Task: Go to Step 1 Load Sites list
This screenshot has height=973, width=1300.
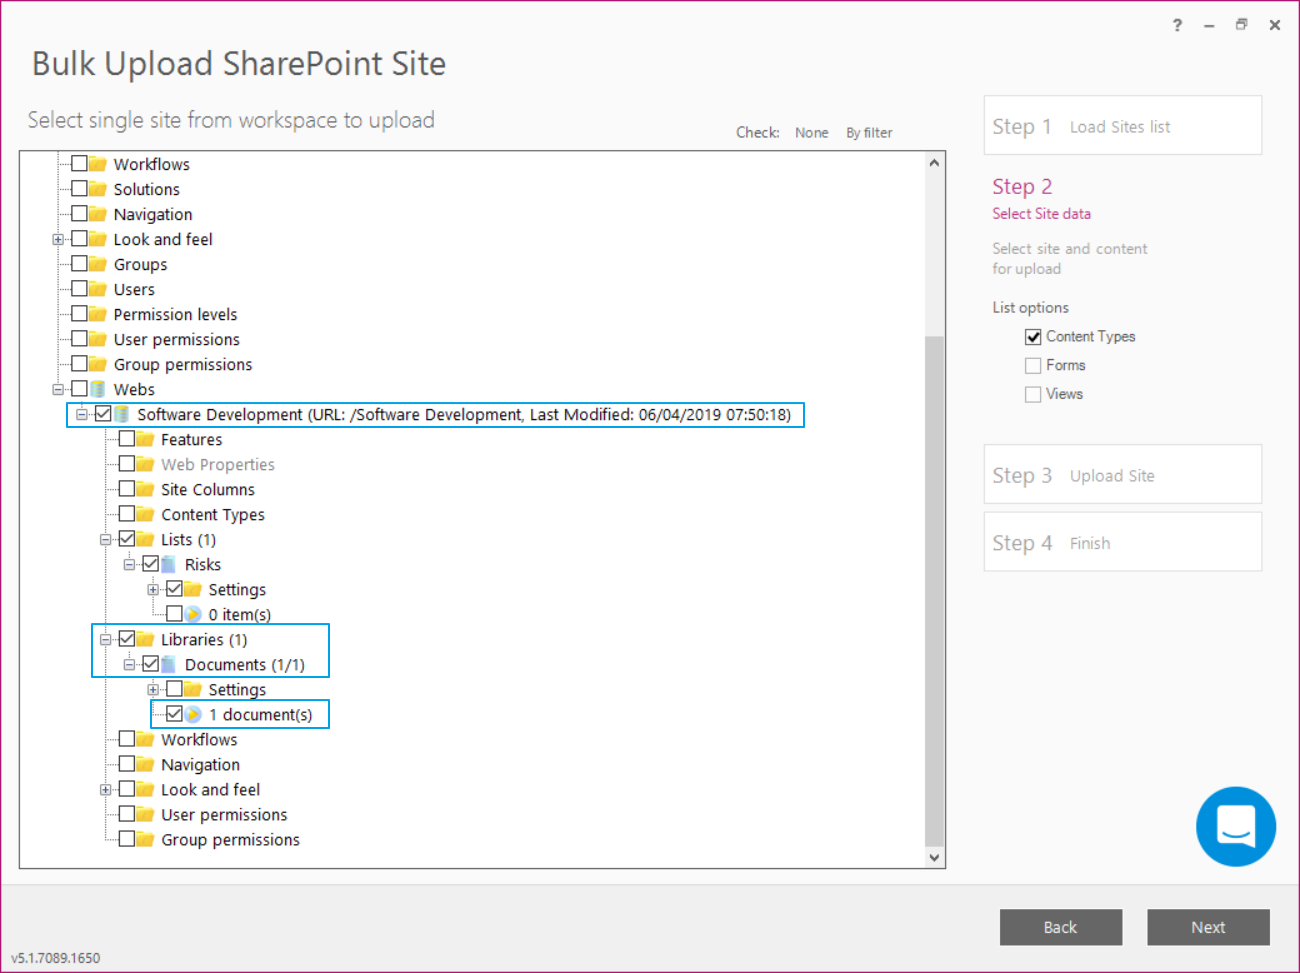Action: (x=1122, y=126)
